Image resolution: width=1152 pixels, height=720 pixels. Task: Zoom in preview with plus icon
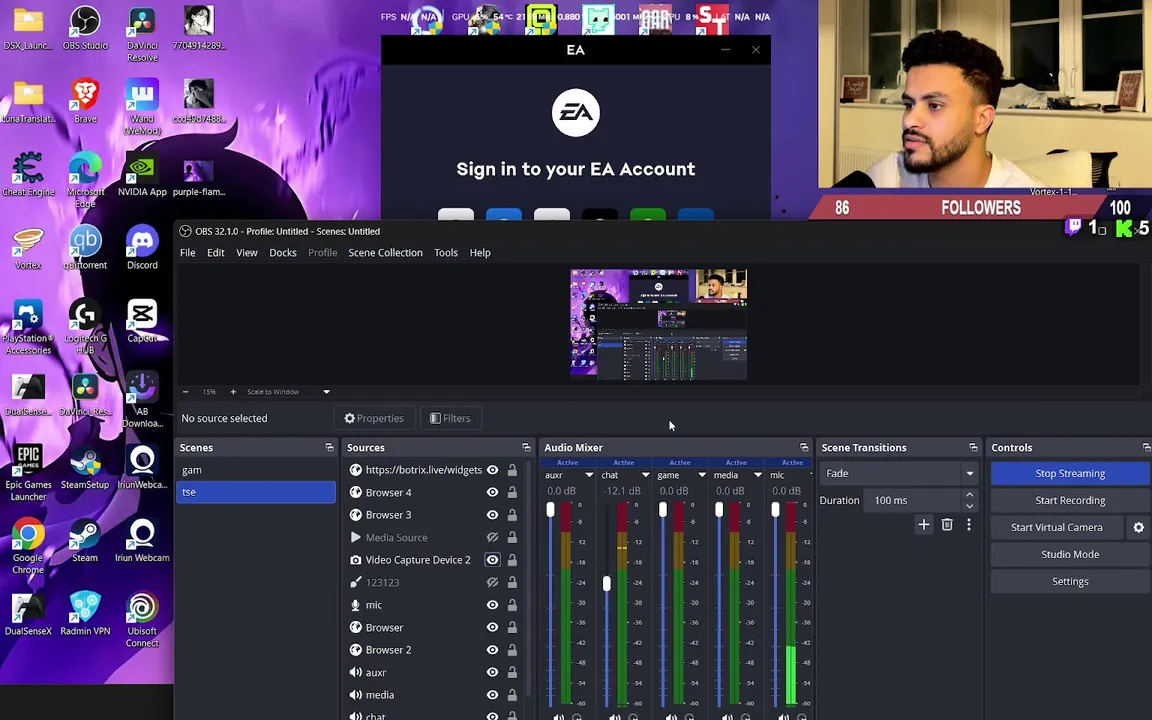[x=234, y=392]
